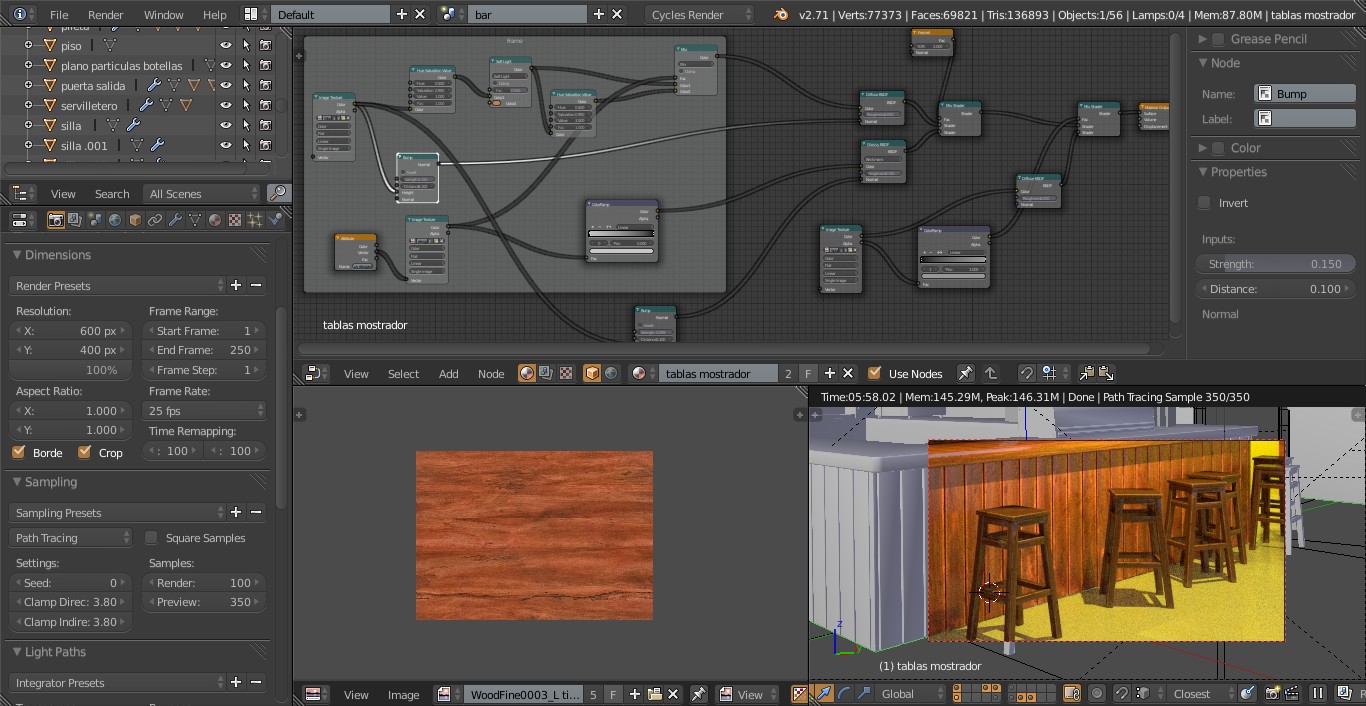Enable rotate manipulator arc in 3D view
The height and width of the screenshot is (706, 1366).
844,693
